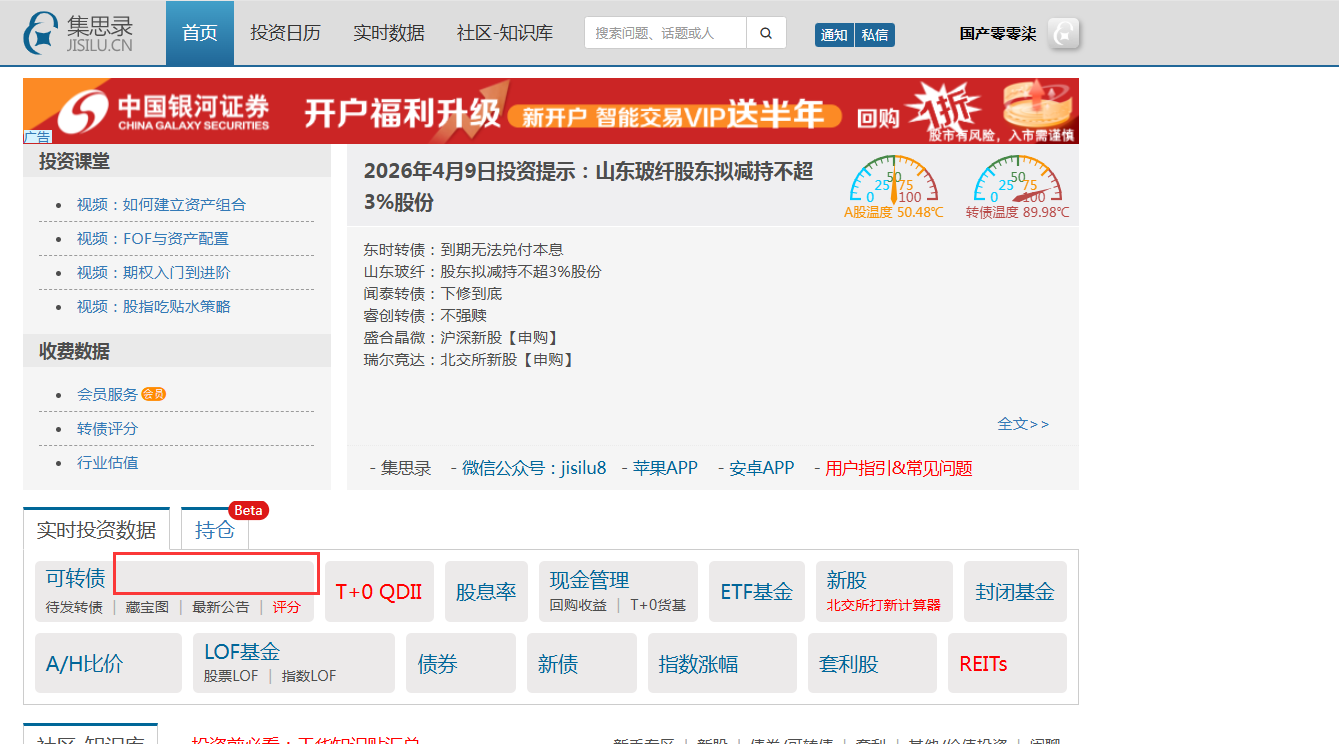Click the magnifier search icon

(766, 33)
